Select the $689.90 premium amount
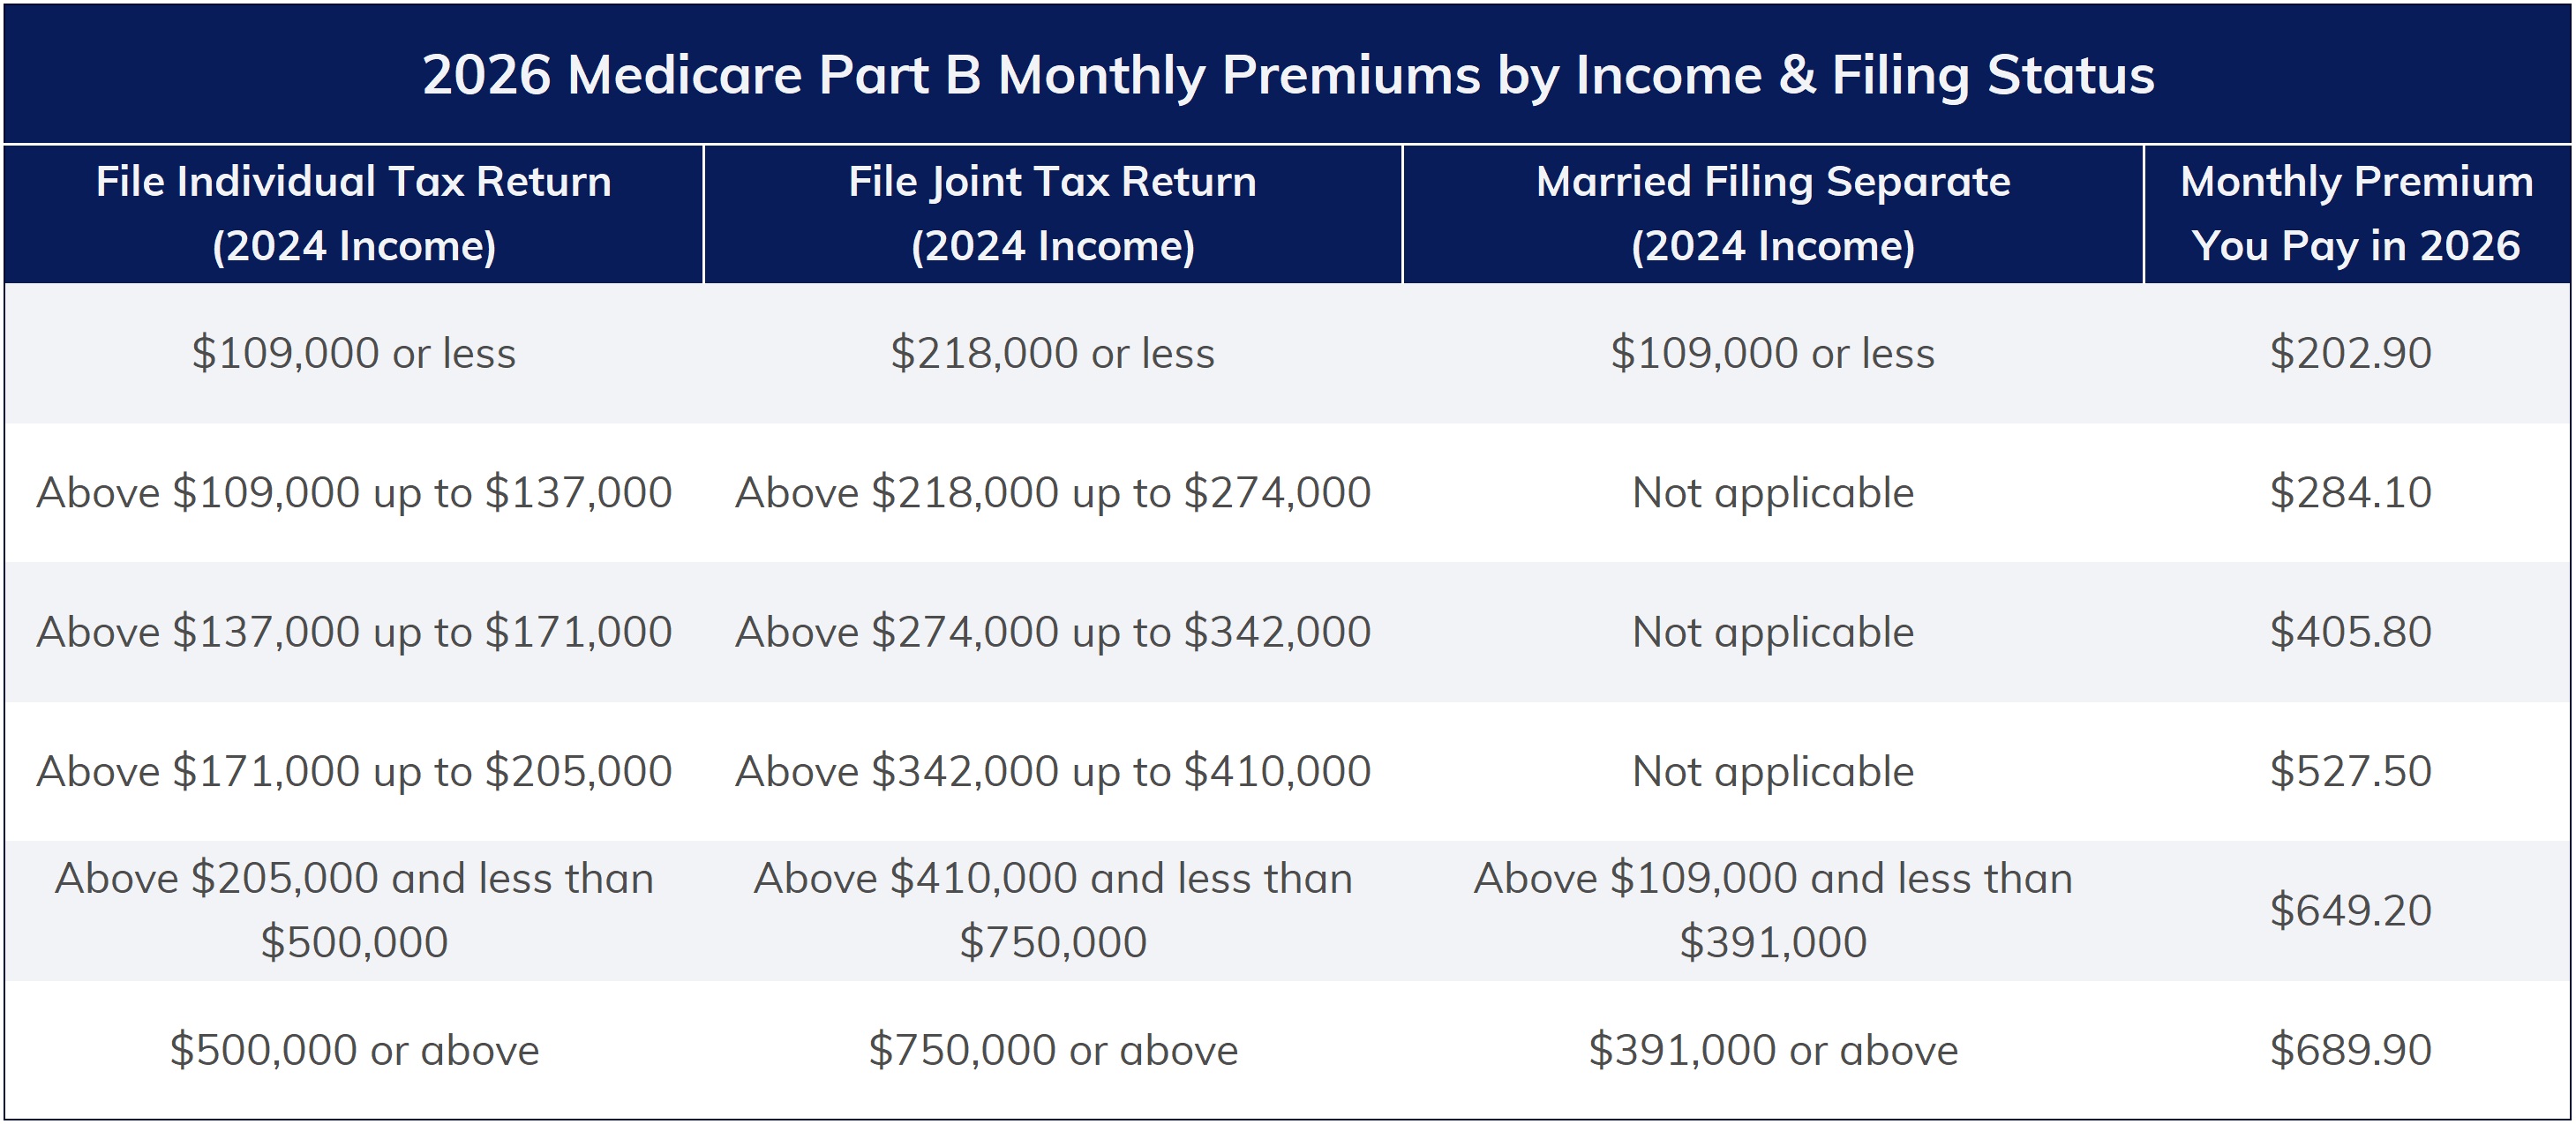The height and width of the screenshot is (1124, 2576). tap(2350, 1050)
